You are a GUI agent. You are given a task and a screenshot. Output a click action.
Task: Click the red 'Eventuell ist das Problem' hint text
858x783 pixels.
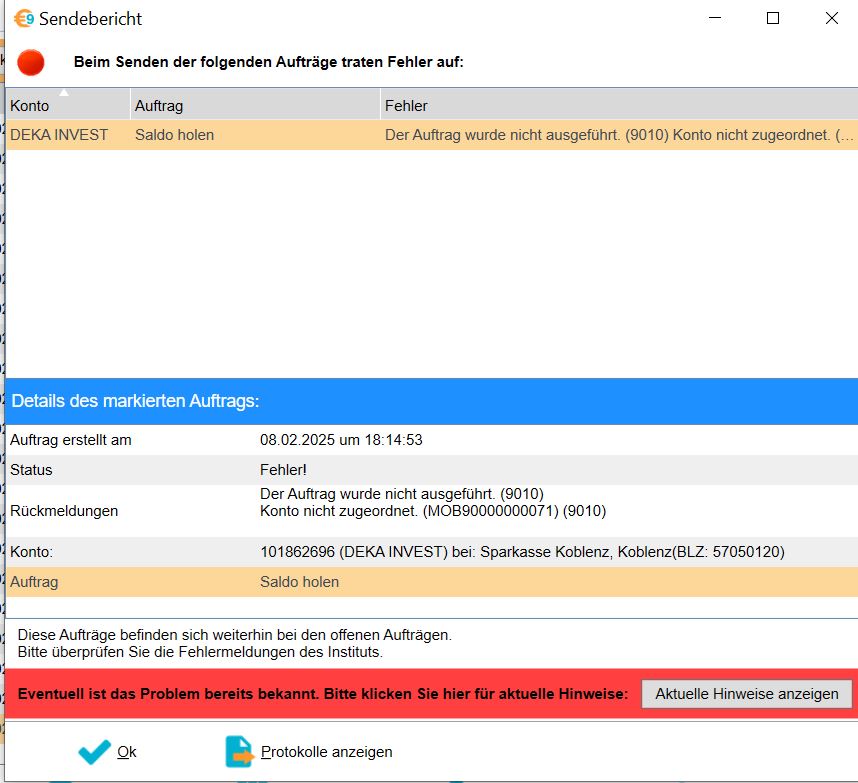click(323, 694)
